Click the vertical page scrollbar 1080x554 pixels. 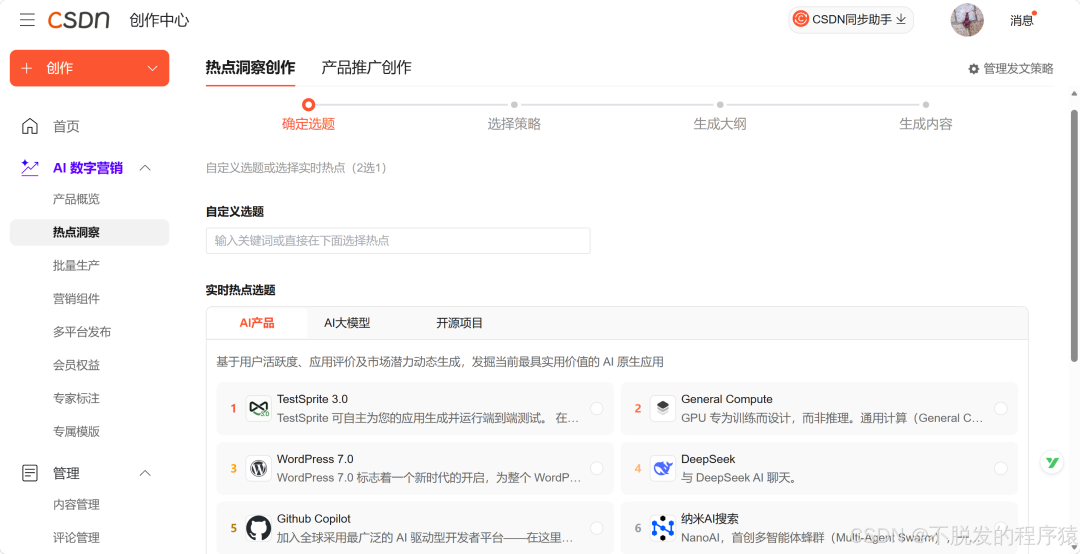point(1074,234)
